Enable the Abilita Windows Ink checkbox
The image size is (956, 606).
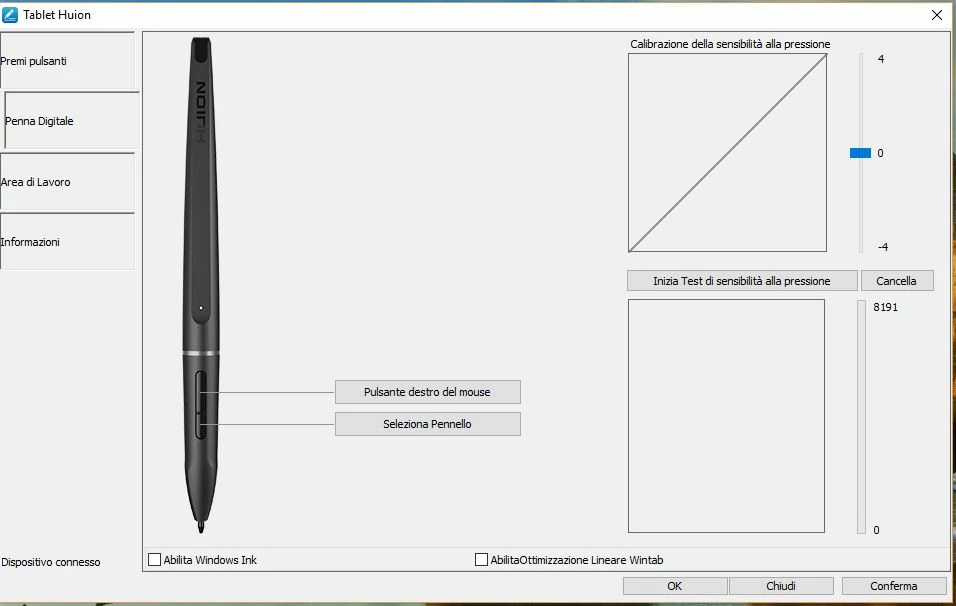(155, 560)
